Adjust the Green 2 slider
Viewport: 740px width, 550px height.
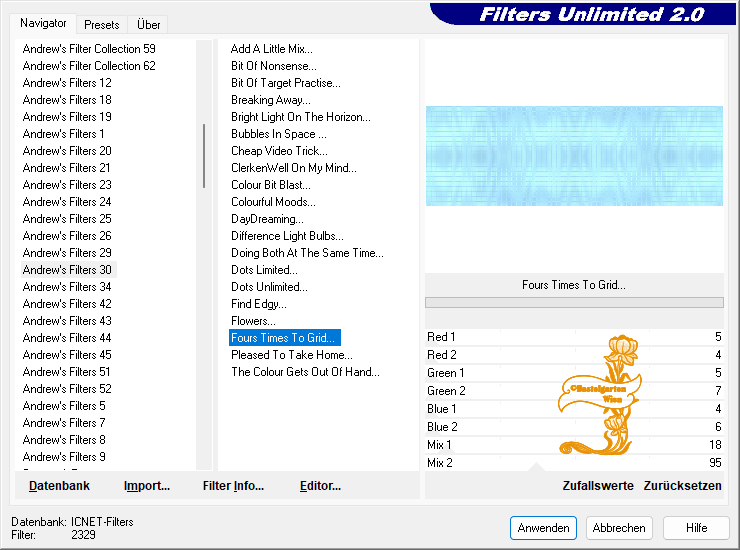pyautogui.click(x=574, y=391)
